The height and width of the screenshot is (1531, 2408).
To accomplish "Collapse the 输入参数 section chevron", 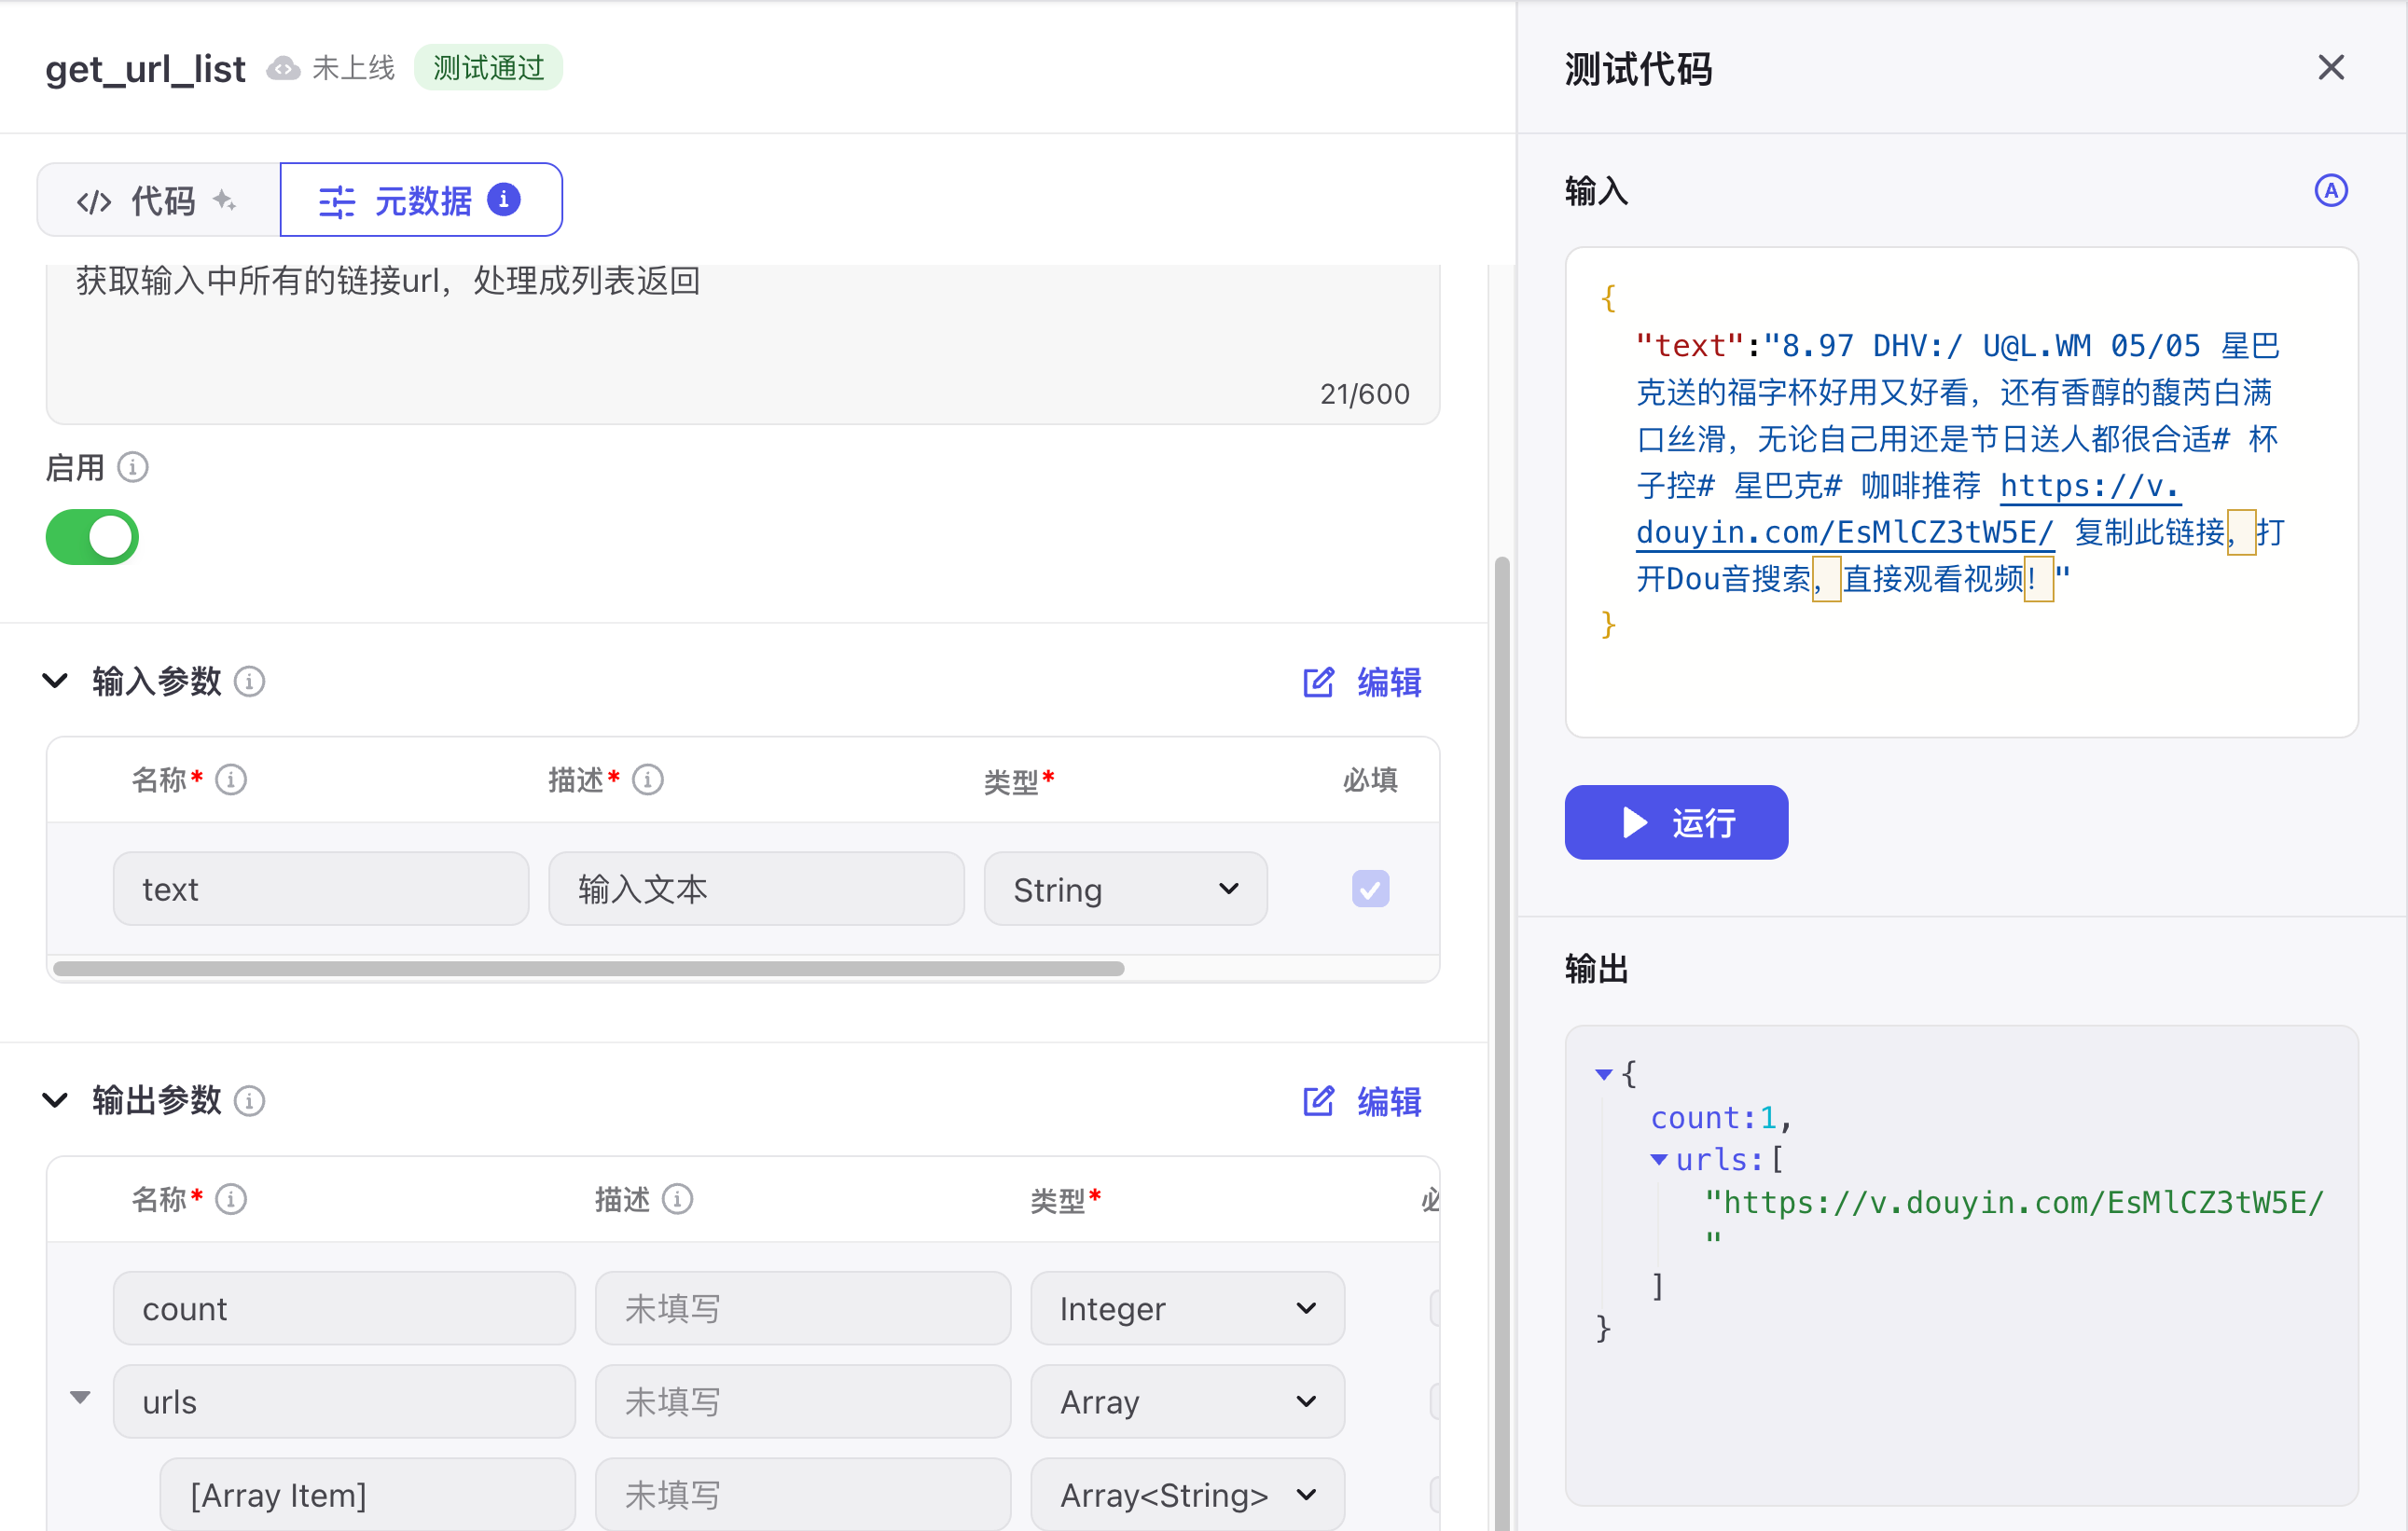I will point(55,681).
